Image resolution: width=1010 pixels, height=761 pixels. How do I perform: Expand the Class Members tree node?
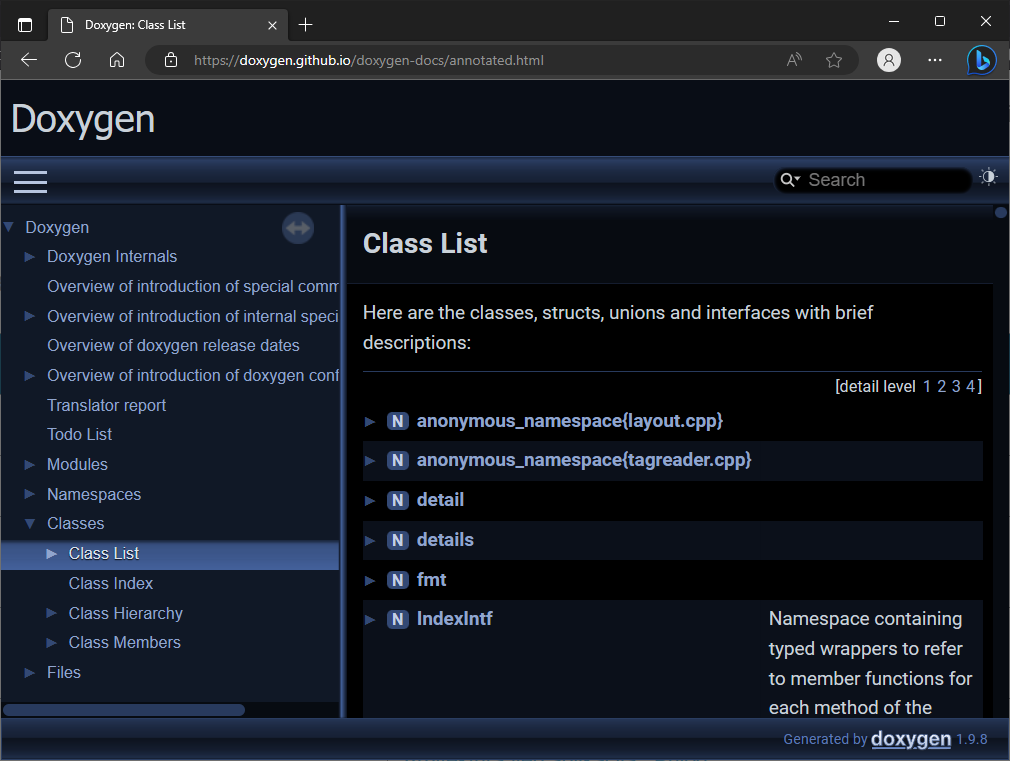tap(52, 642)
